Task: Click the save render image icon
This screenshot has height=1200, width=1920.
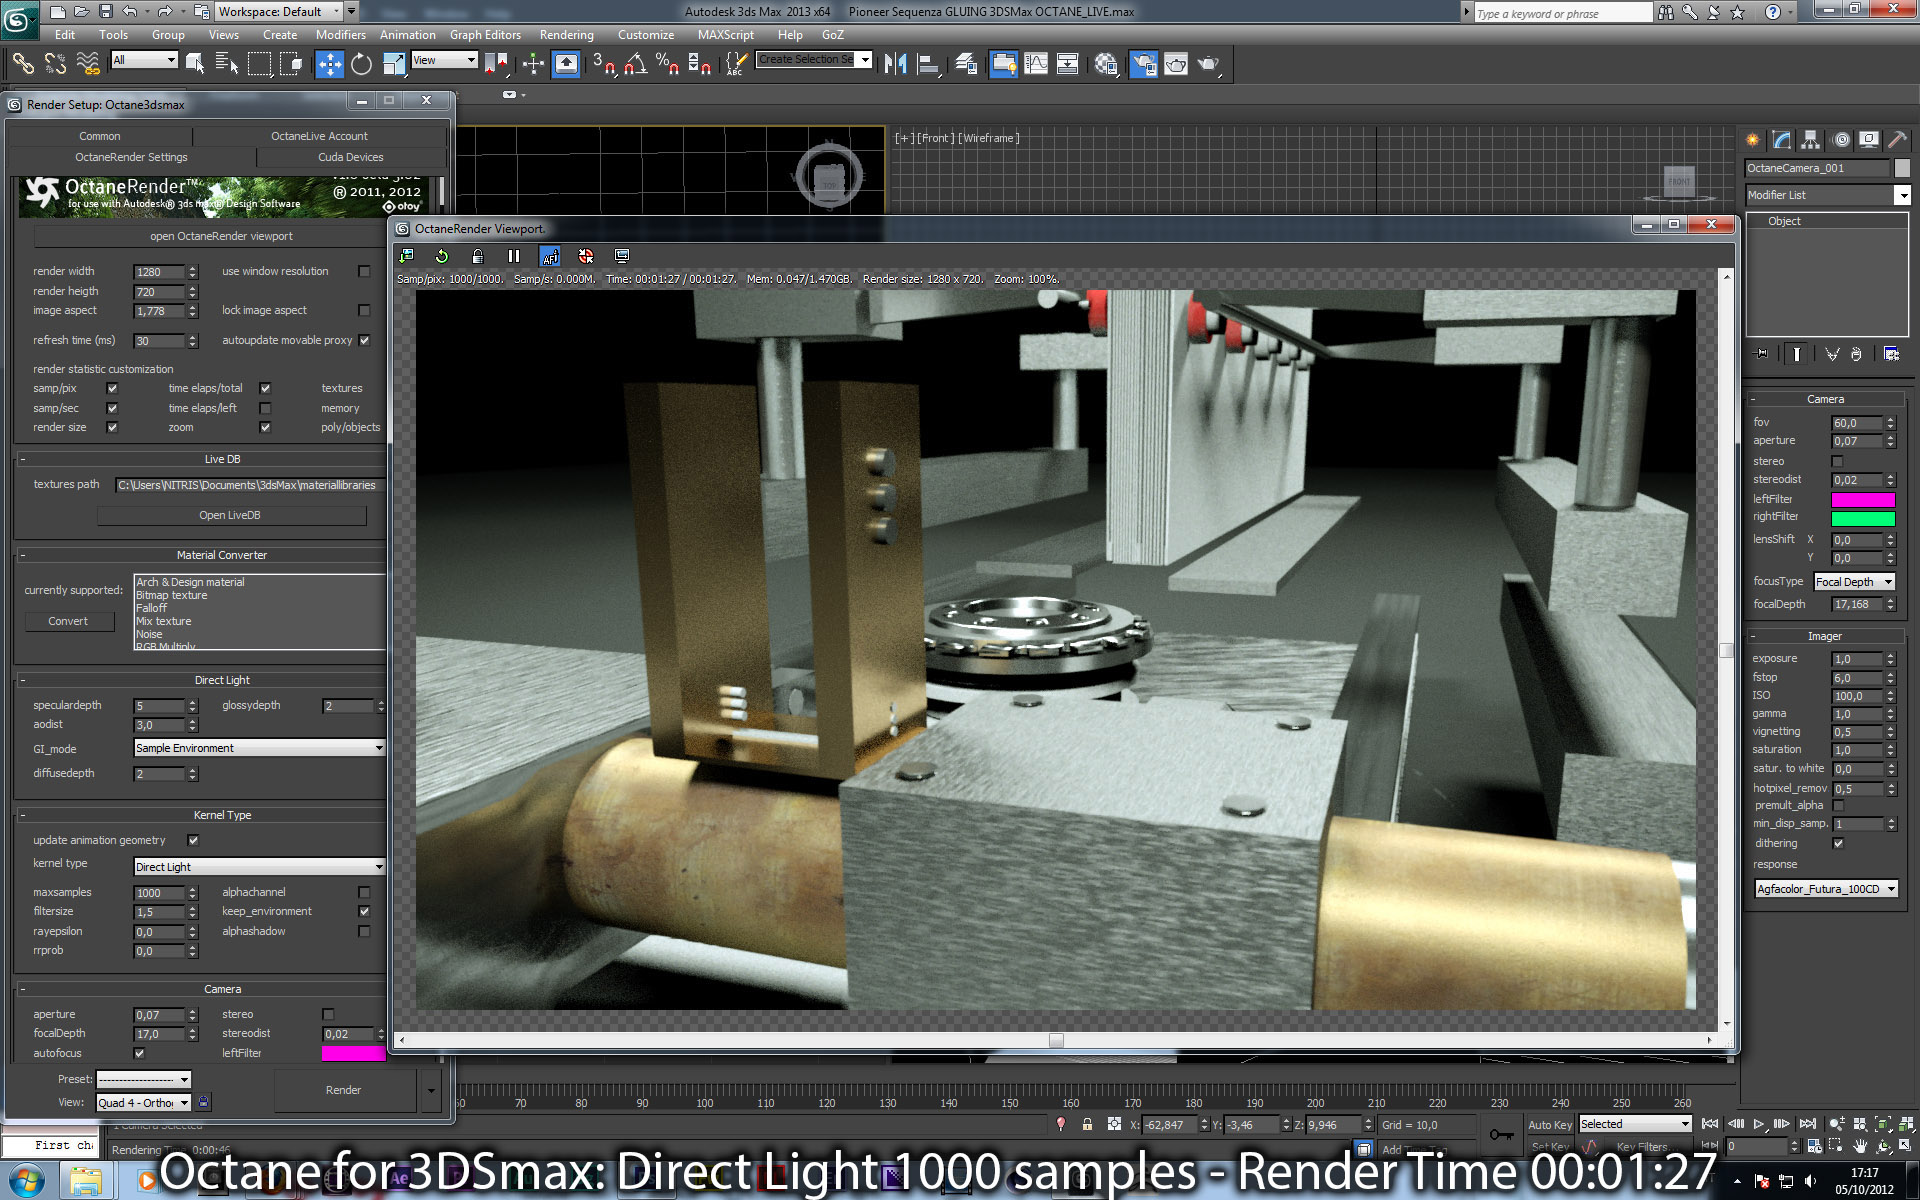Action: point(407,256)
